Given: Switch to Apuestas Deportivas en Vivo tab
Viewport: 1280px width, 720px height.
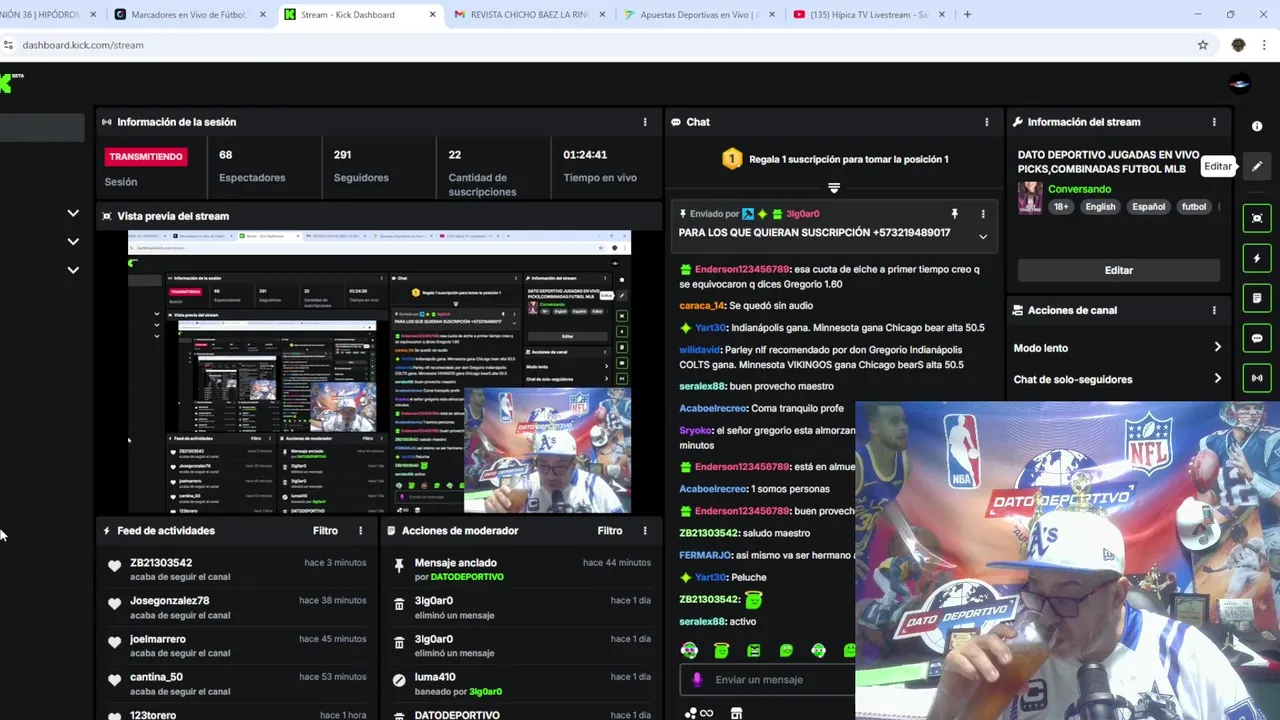Looking at the screenshot, I should tap(700, 14).
